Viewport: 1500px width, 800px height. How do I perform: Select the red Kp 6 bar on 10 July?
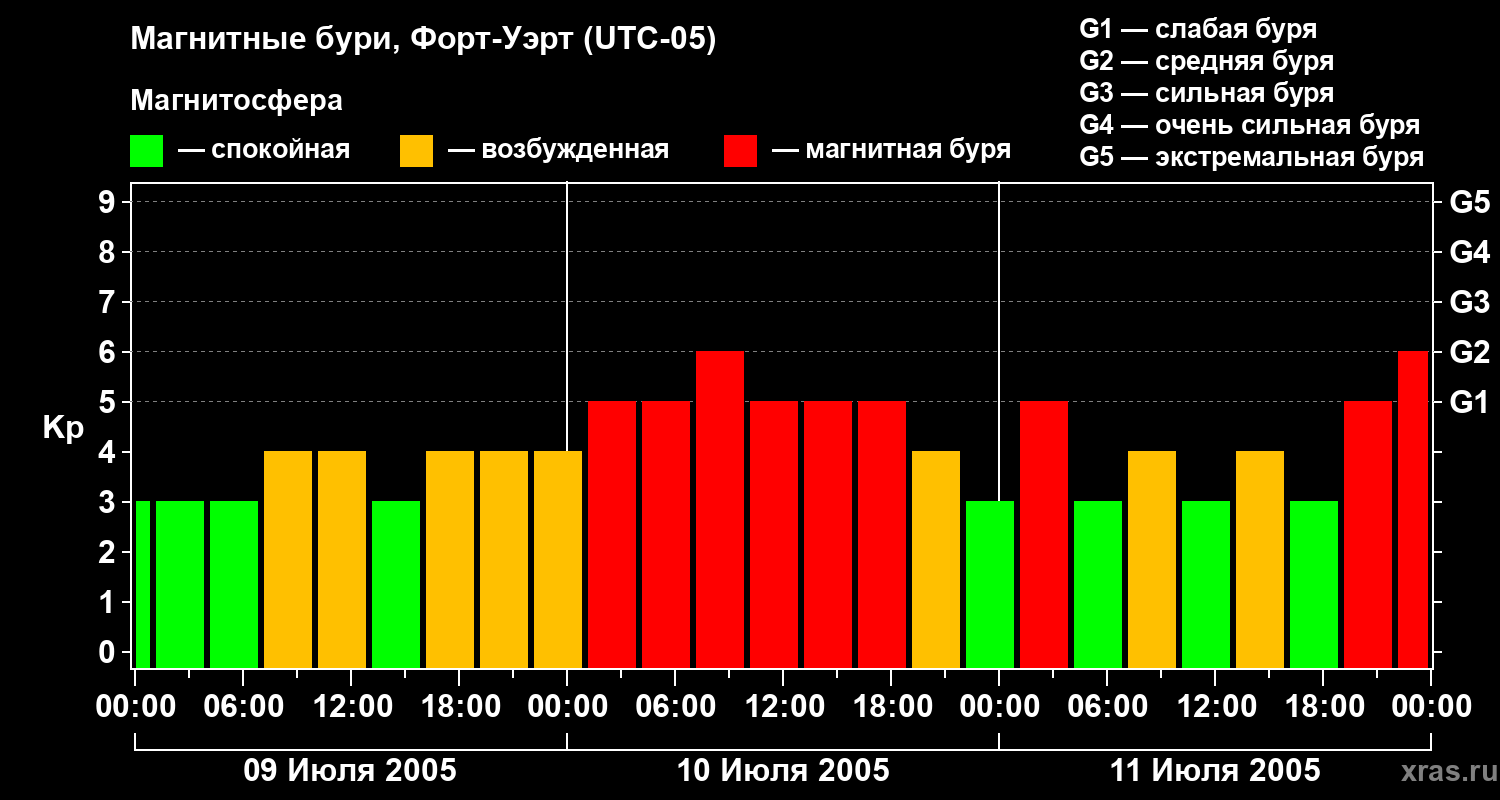(x=720, y=510)
